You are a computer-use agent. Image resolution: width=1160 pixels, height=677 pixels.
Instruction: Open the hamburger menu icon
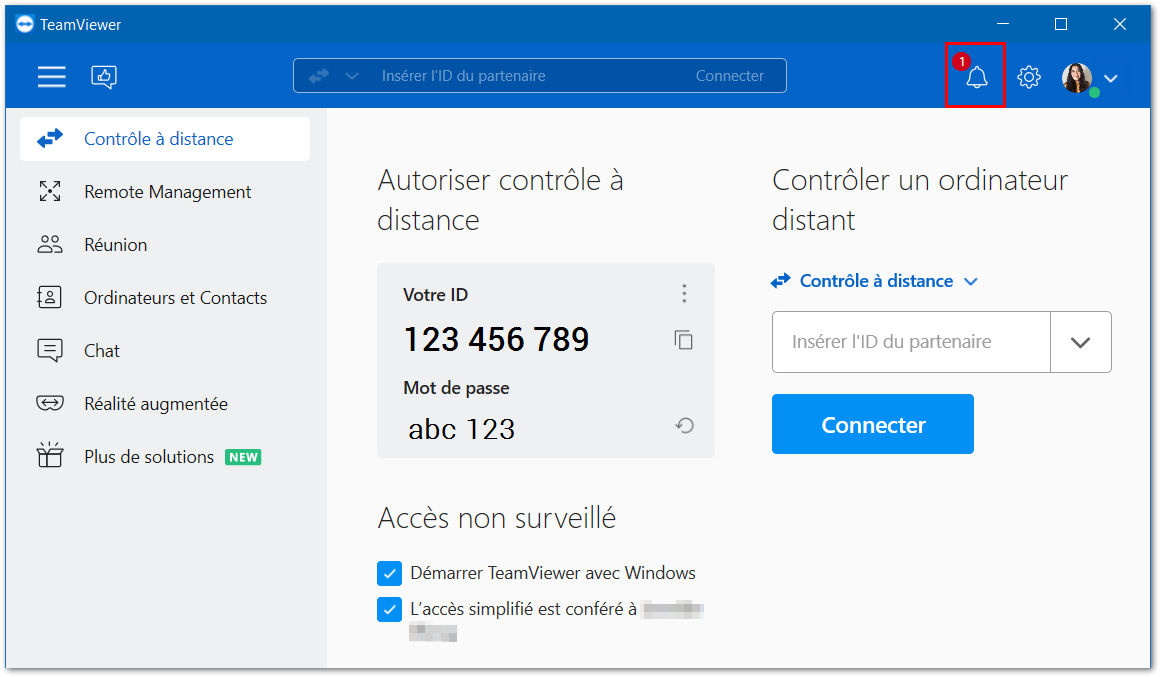pyautogui.click(x=52, y=76)
